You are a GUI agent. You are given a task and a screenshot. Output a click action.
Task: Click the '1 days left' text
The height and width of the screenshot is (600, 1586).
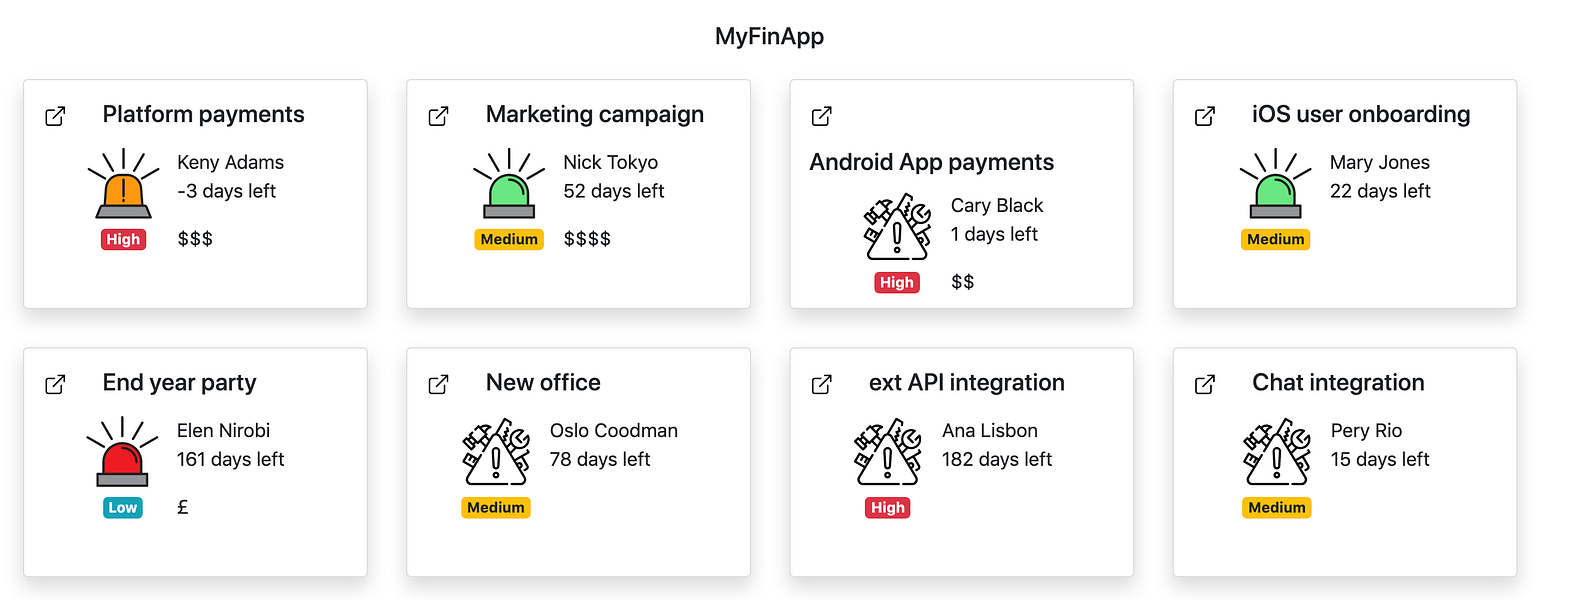pos(994,234)
